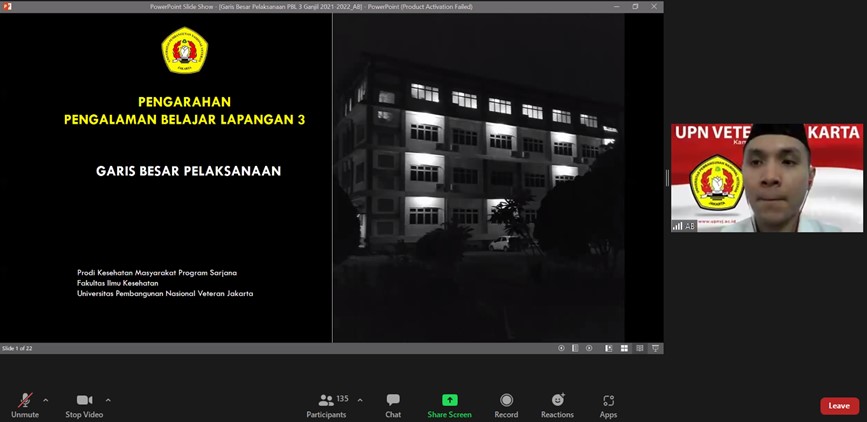867x422 pixels.
Task: Click the speaker's video thumbnail
Action: click(x=766, y=178)
